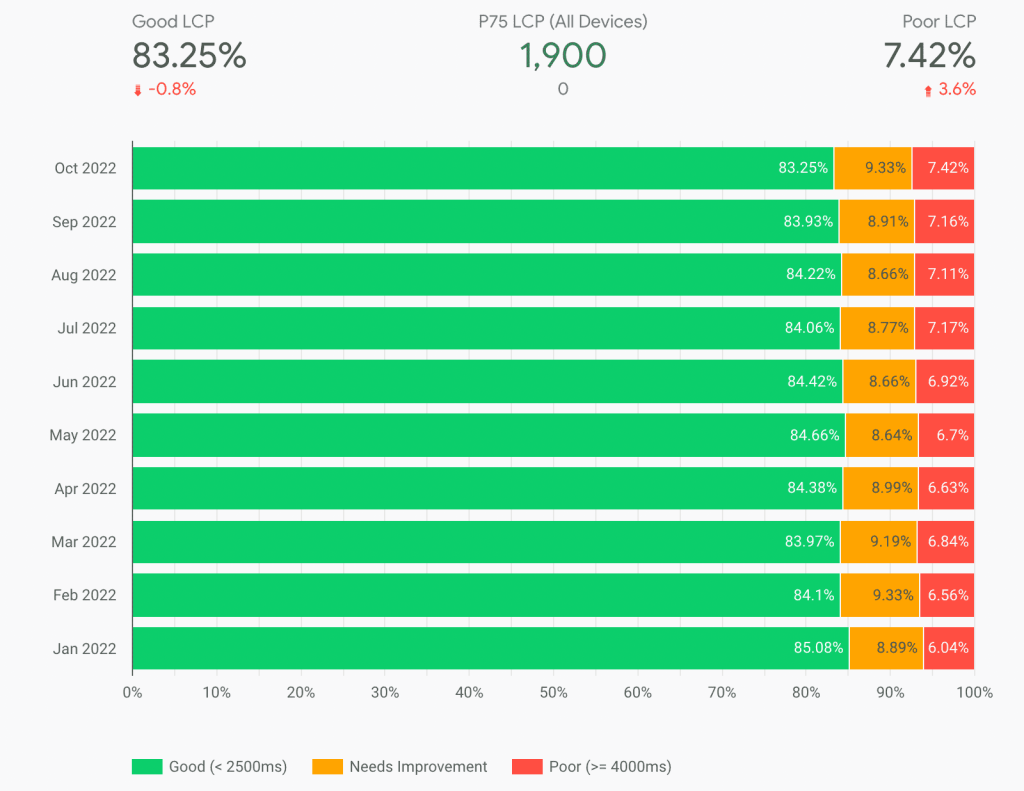
Task: Click the Apr 2022 red 6.63% segment
Action: (x=946, y=488)
